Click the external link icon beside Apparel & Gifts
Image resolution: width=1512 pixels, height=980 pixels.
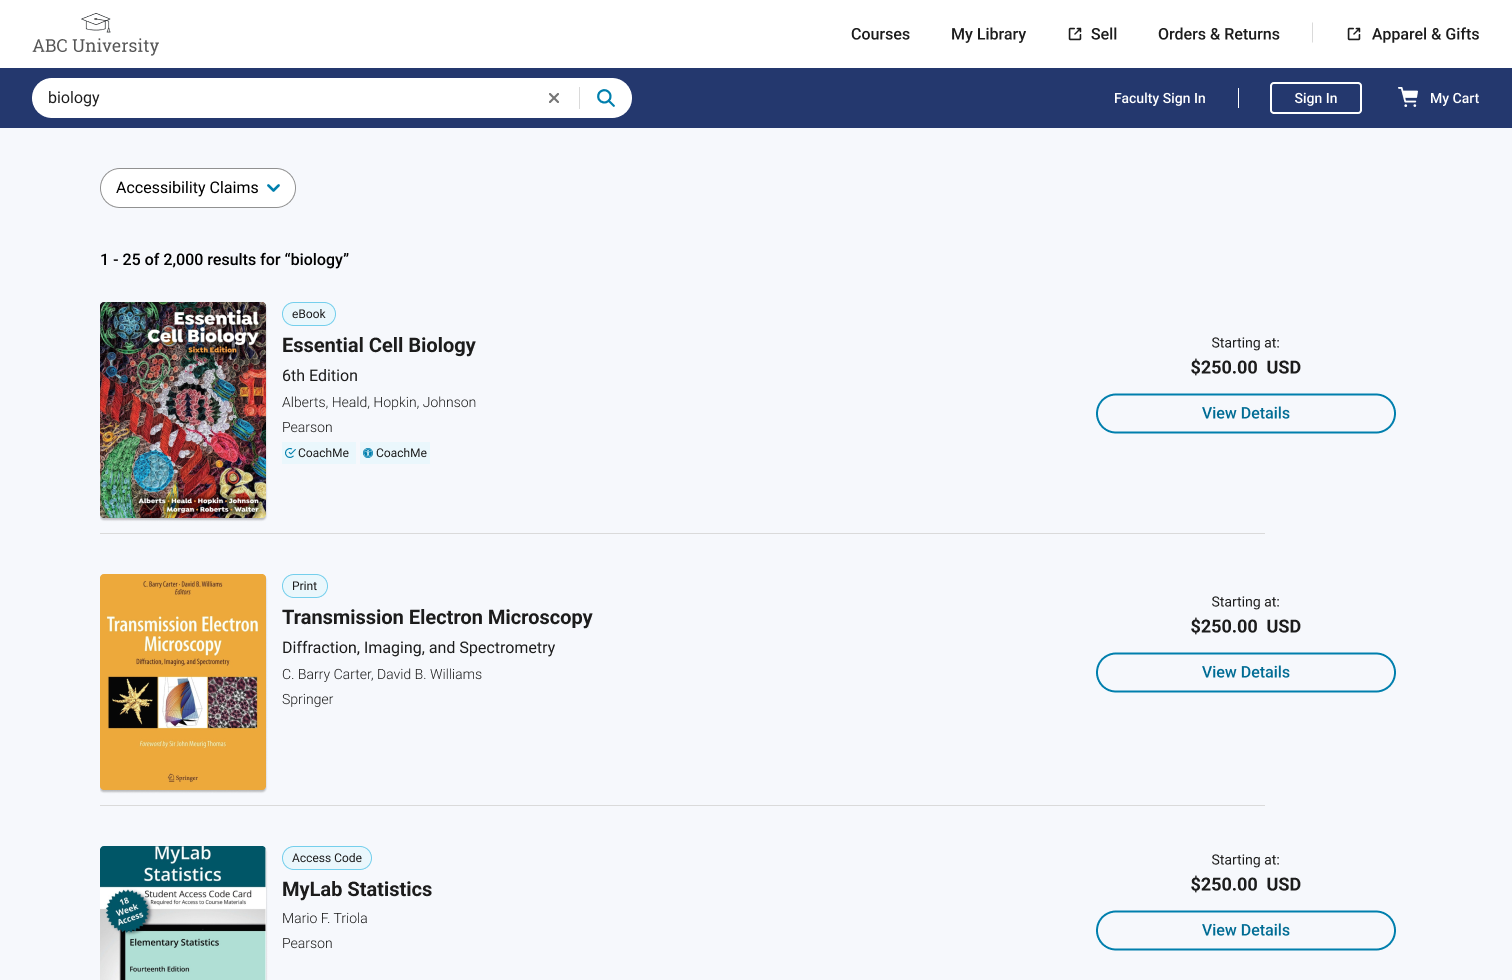(1354, 34)
